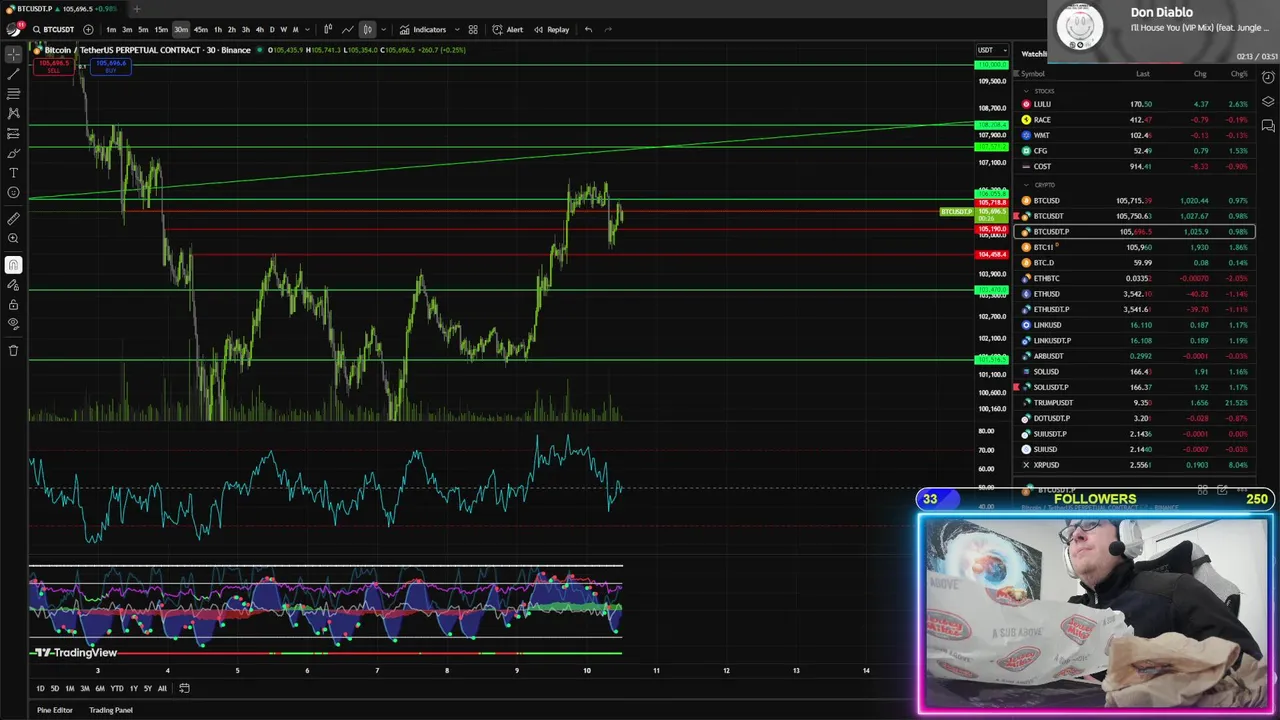The image size is (1280, 720).
Task: Select the ruler measure tool
Action: click(x=13, y=218)
